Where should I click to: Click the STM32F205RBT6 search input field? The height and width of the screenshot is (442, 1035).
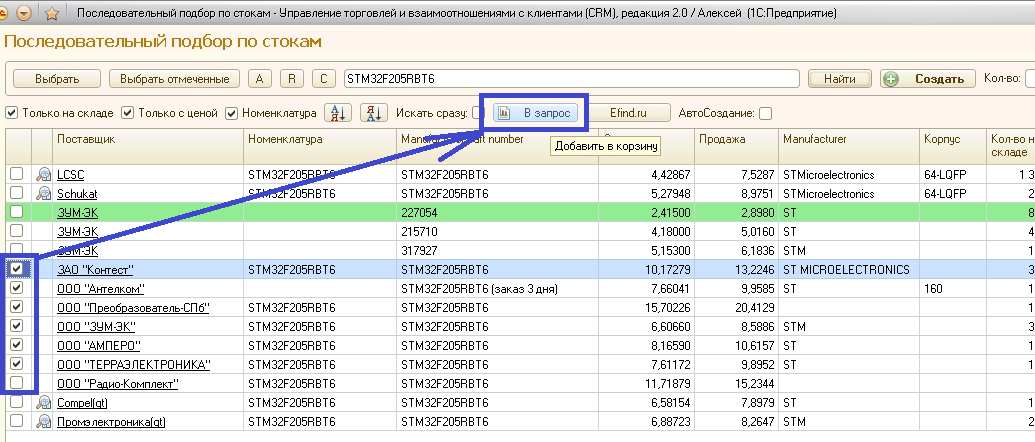[x=570, y=79]
